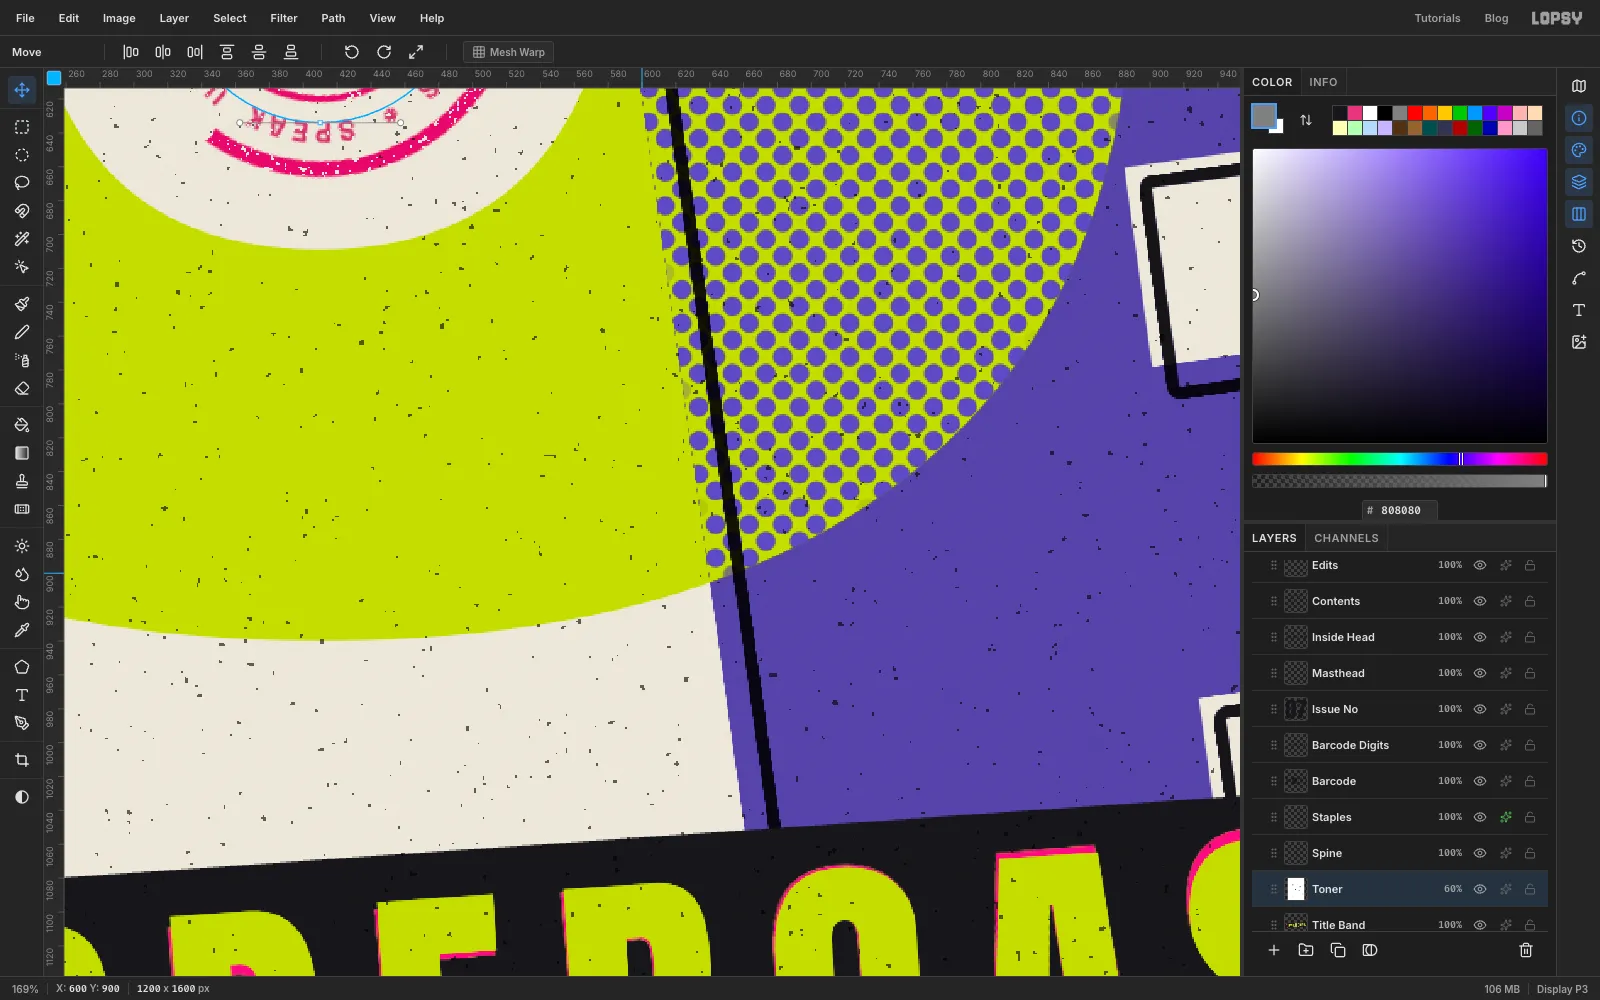Pick the Lasso selection tool
This screenshot has width=1600, height=1000.
[22, 183]
